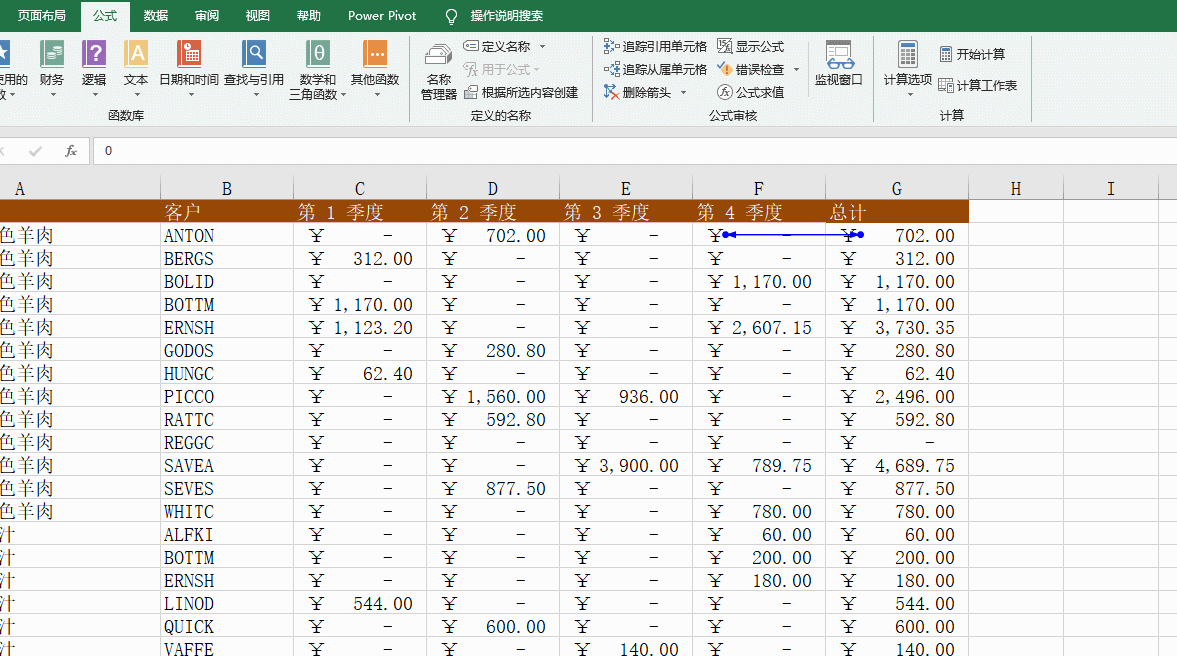Expand the 计算选项 dropdown arrow
This screenshot has width=1177, height=656.
[910, 95]
